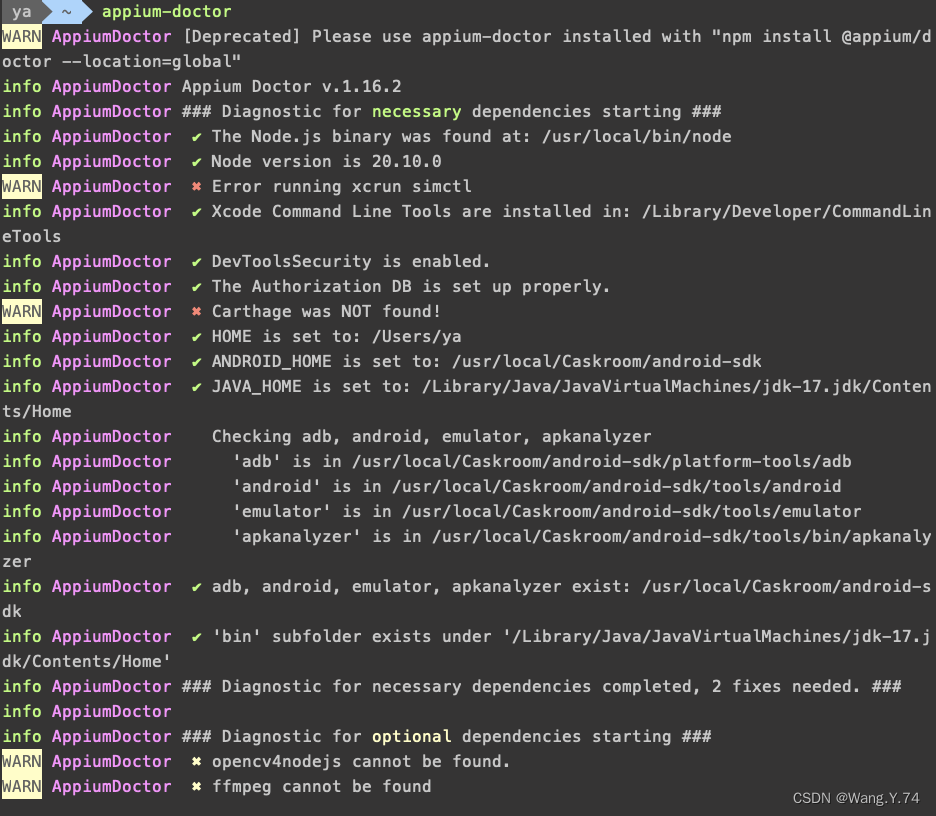Click the checkmark before 'The Node.js binary was found'

[196, 136]
